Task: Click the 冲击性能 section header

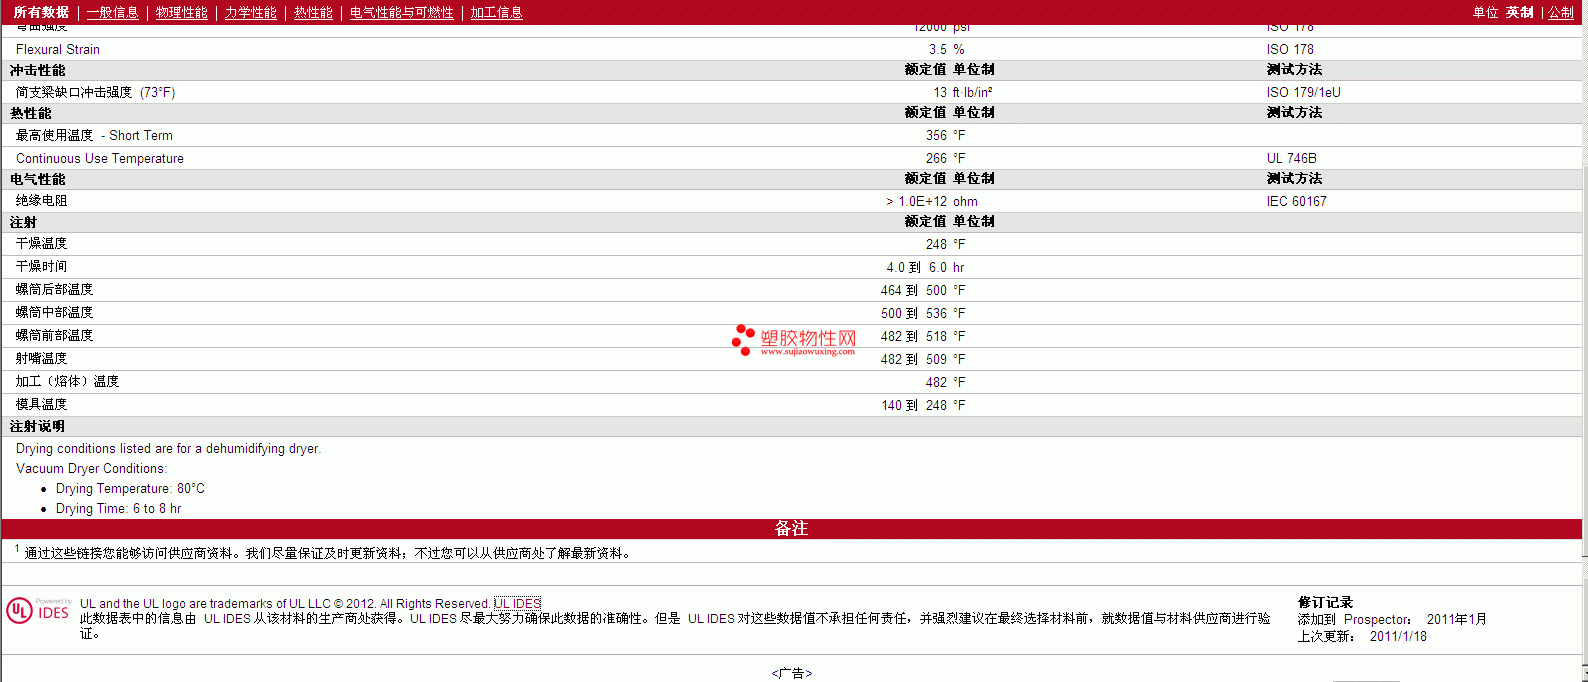Action: tap(37, 70)
